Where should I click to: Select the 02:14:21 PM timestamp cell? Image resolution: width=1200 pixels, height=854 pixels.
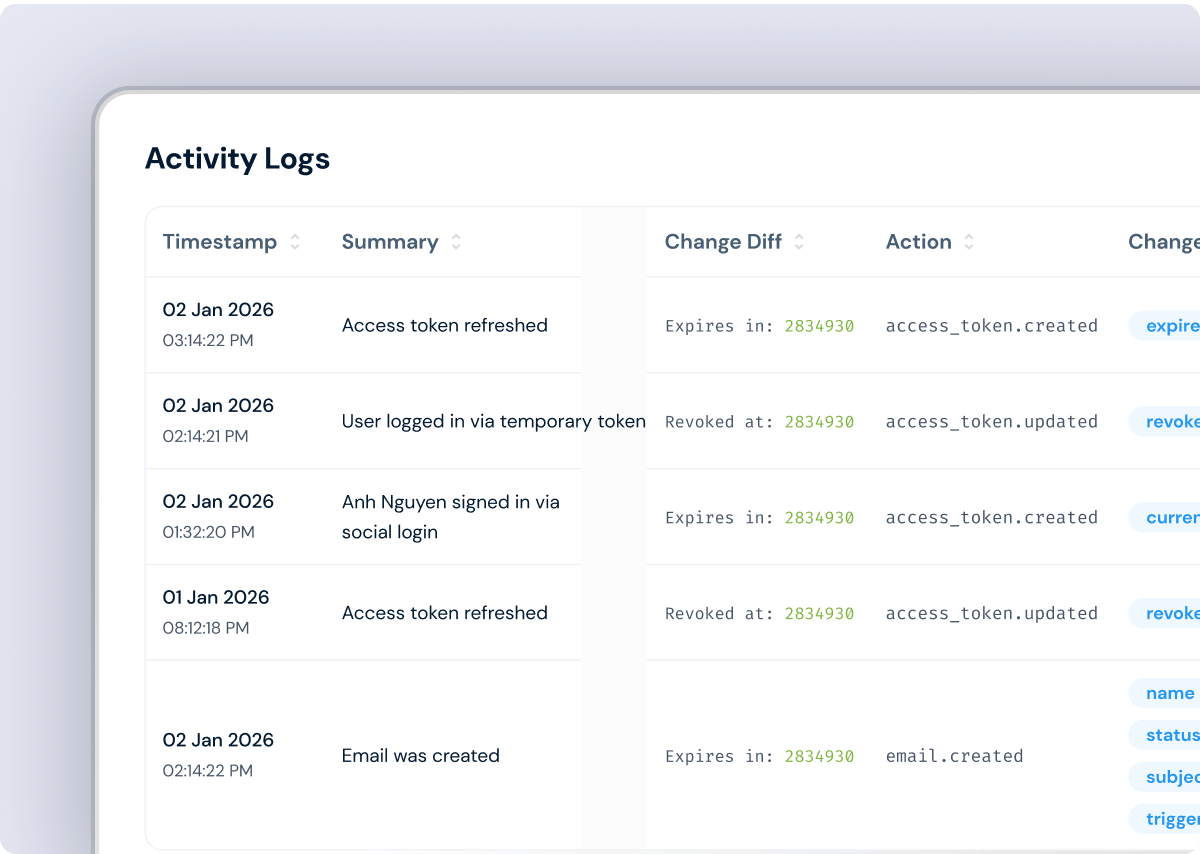[218, 421]
